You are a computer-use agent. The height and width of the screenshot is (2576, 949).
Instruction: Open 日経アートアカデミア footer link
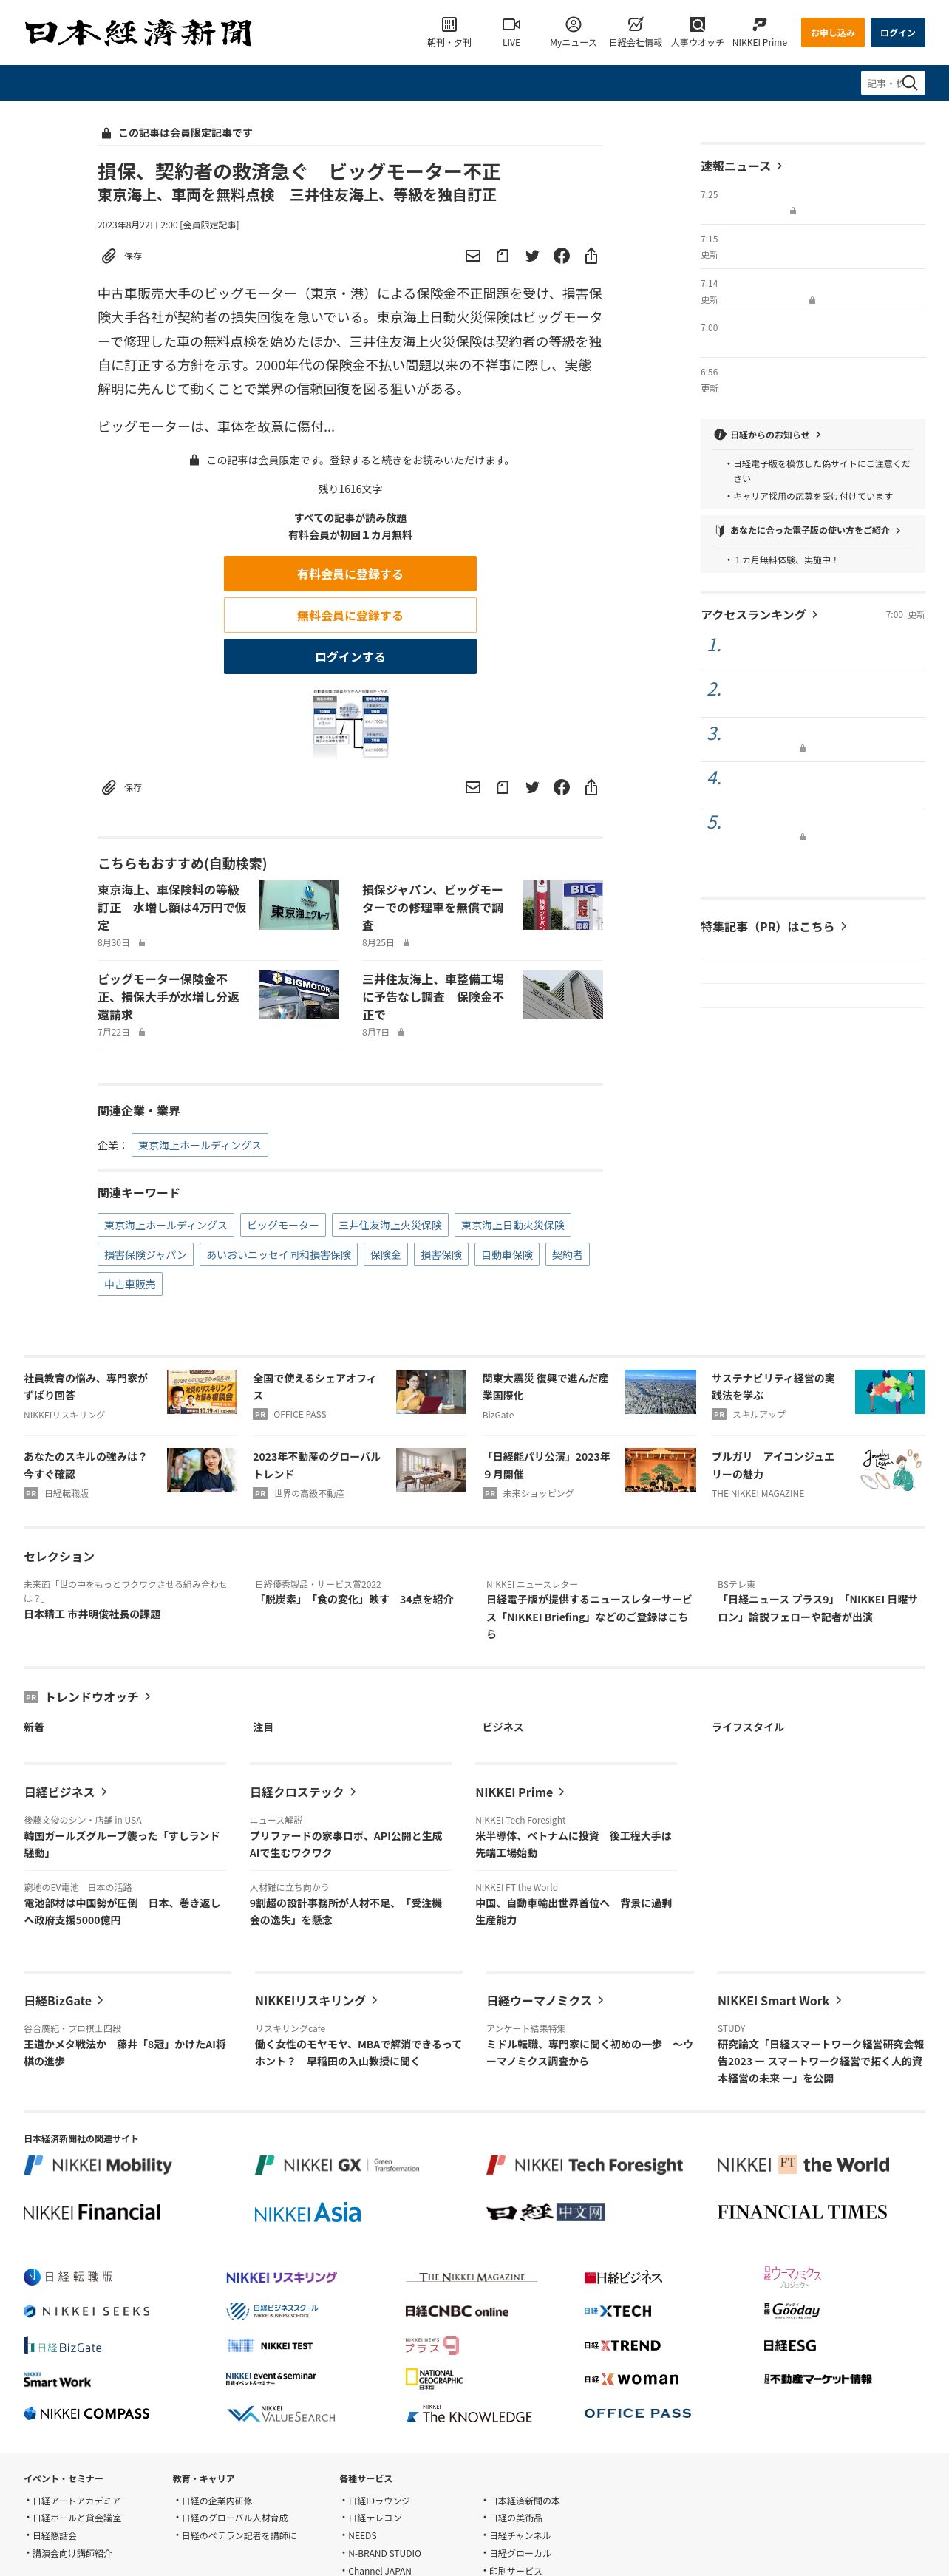[76, 2500]
